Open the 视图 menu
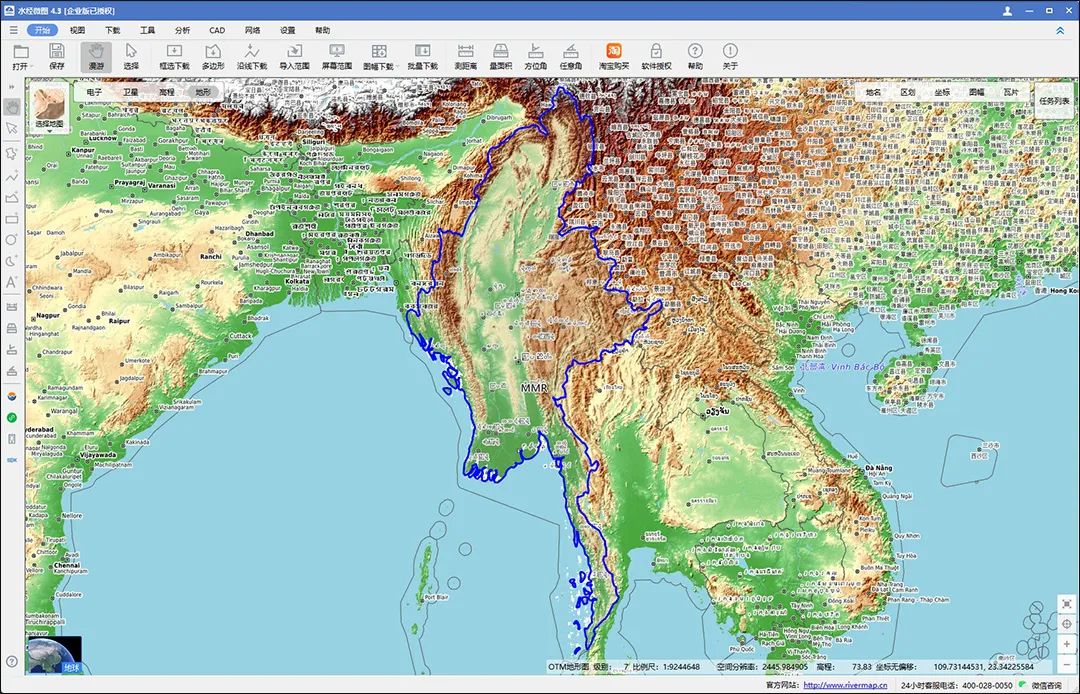The height and width of the screenshot is (694, 1080). 77,30
